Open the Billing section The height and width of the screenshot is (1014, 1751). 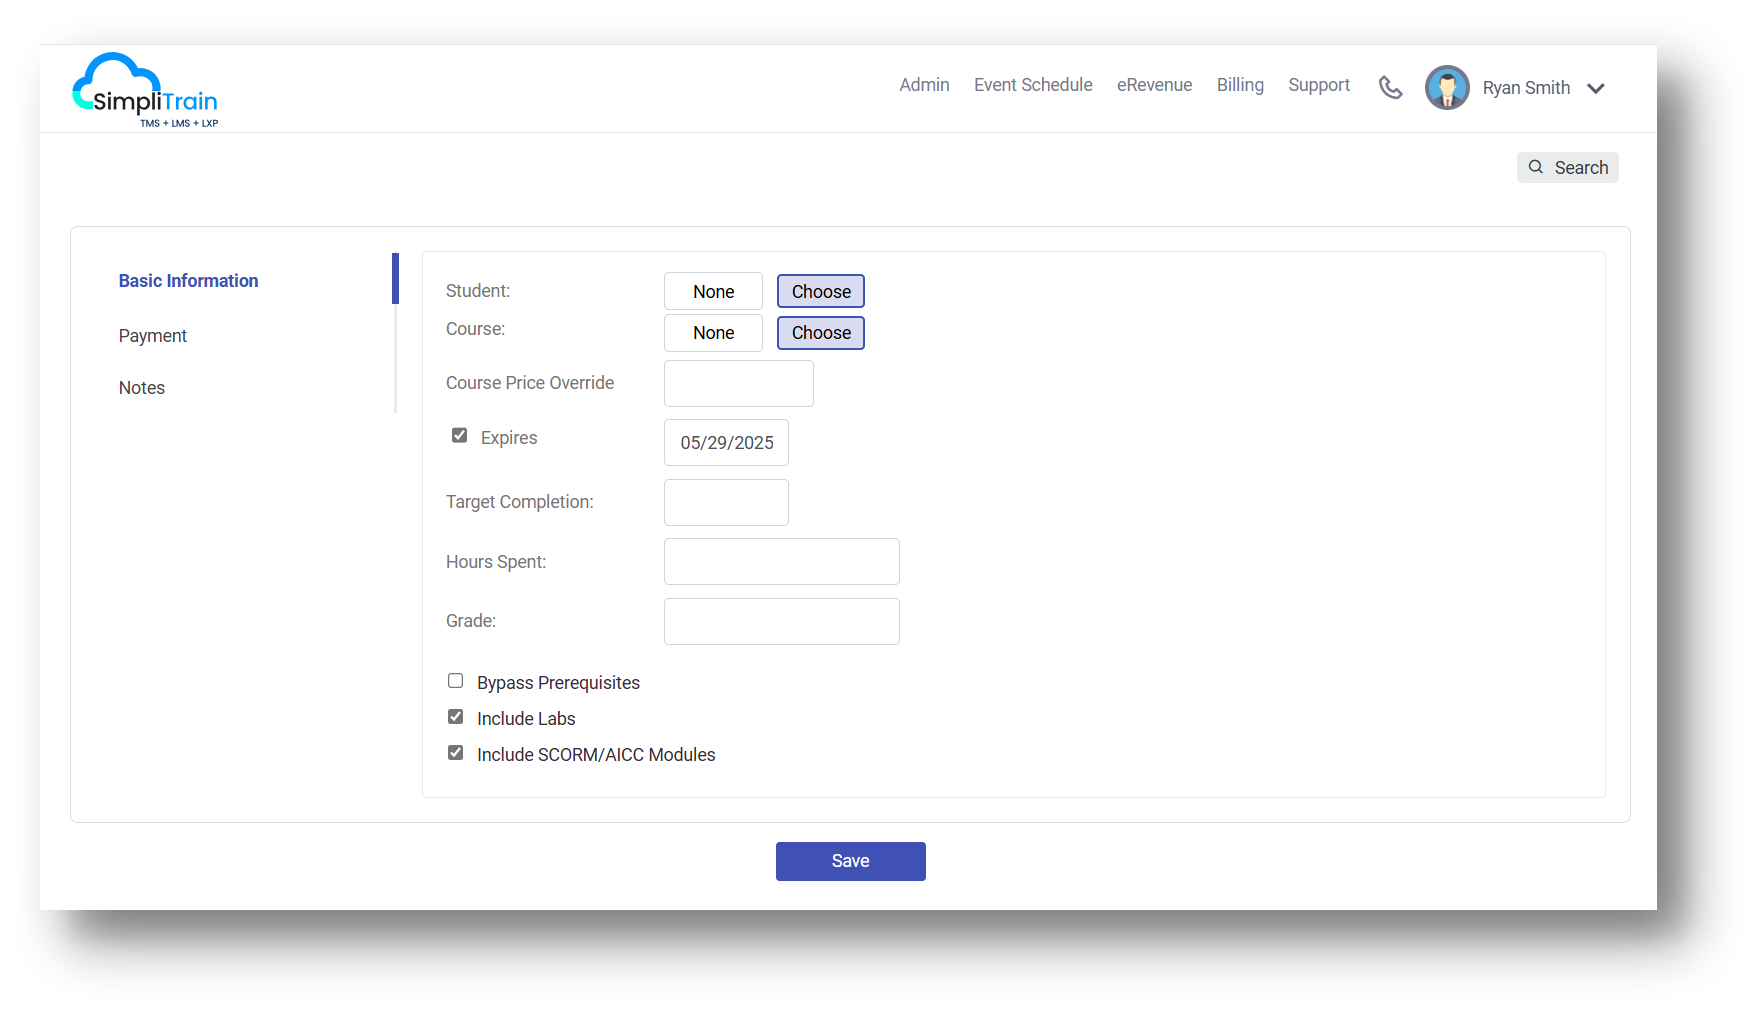tap(1240, 85)
